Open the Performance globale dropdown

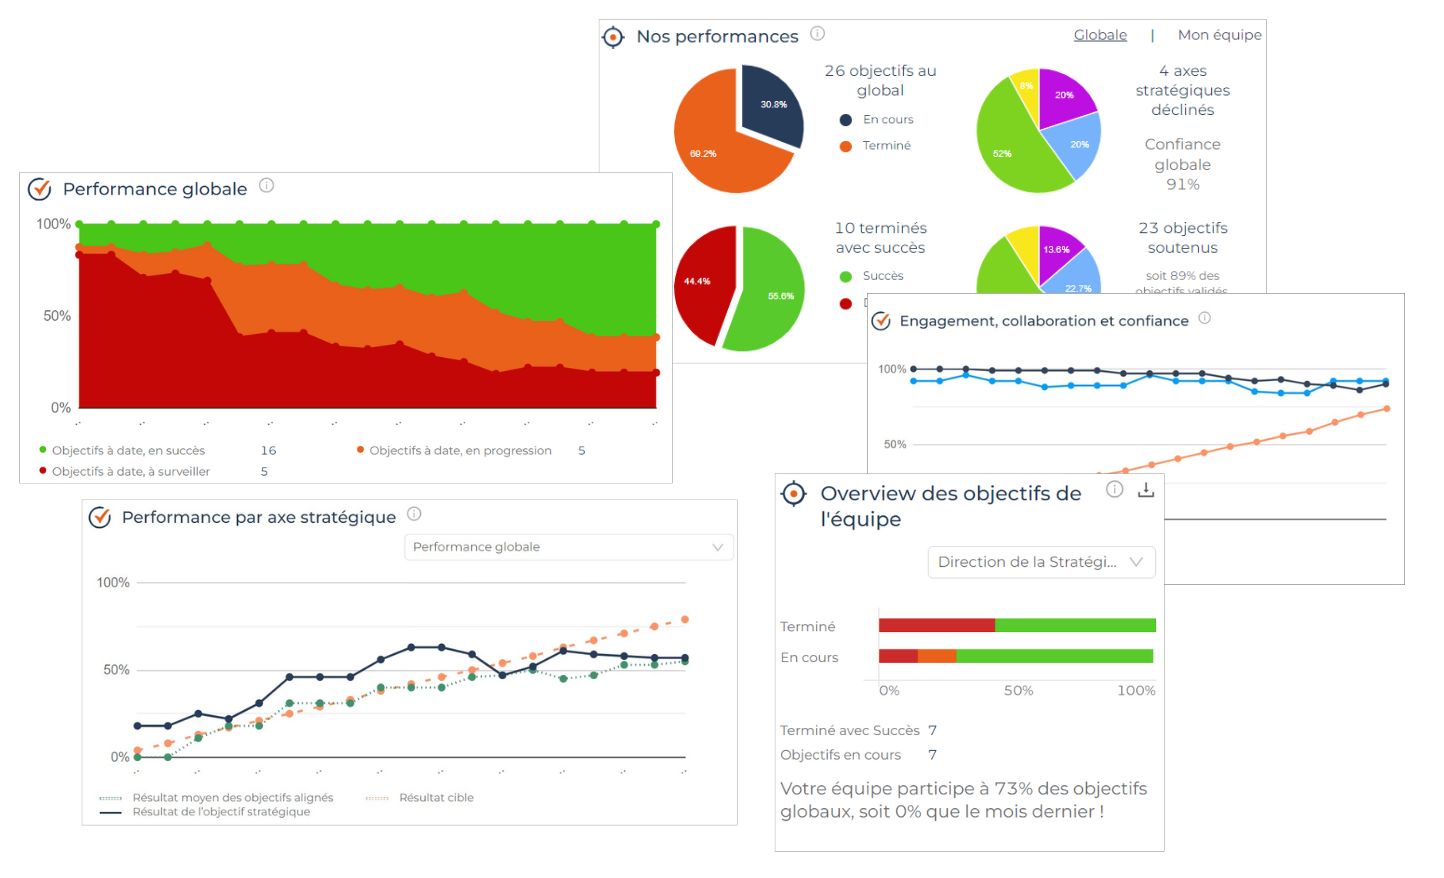(x=569, y=547)
